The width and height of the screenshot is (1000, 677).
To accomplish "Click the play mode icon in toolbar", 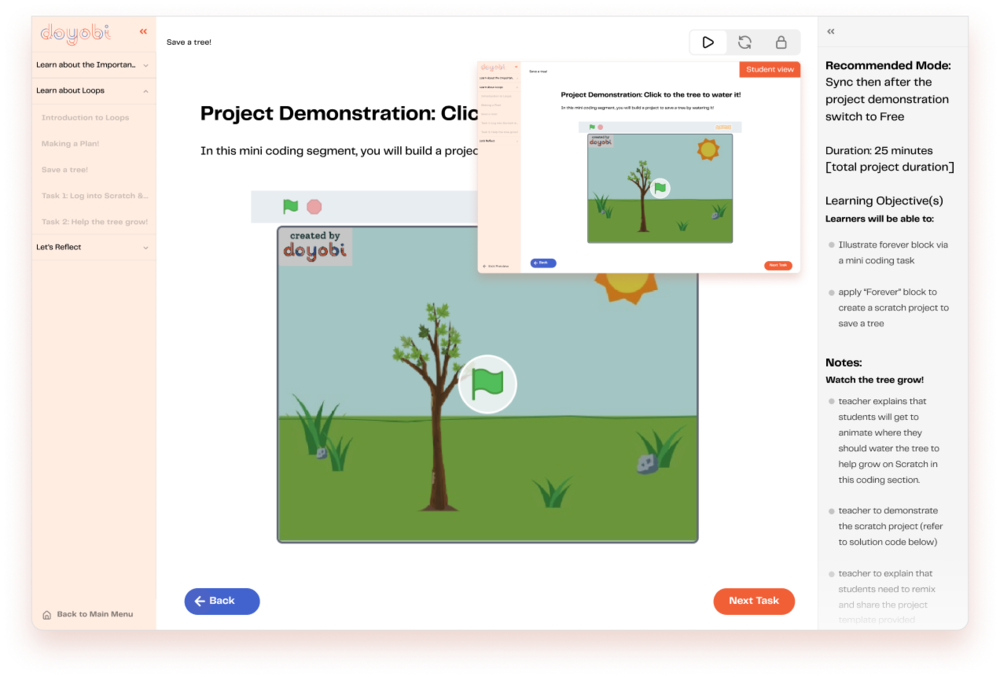I will tap(708, 42).
